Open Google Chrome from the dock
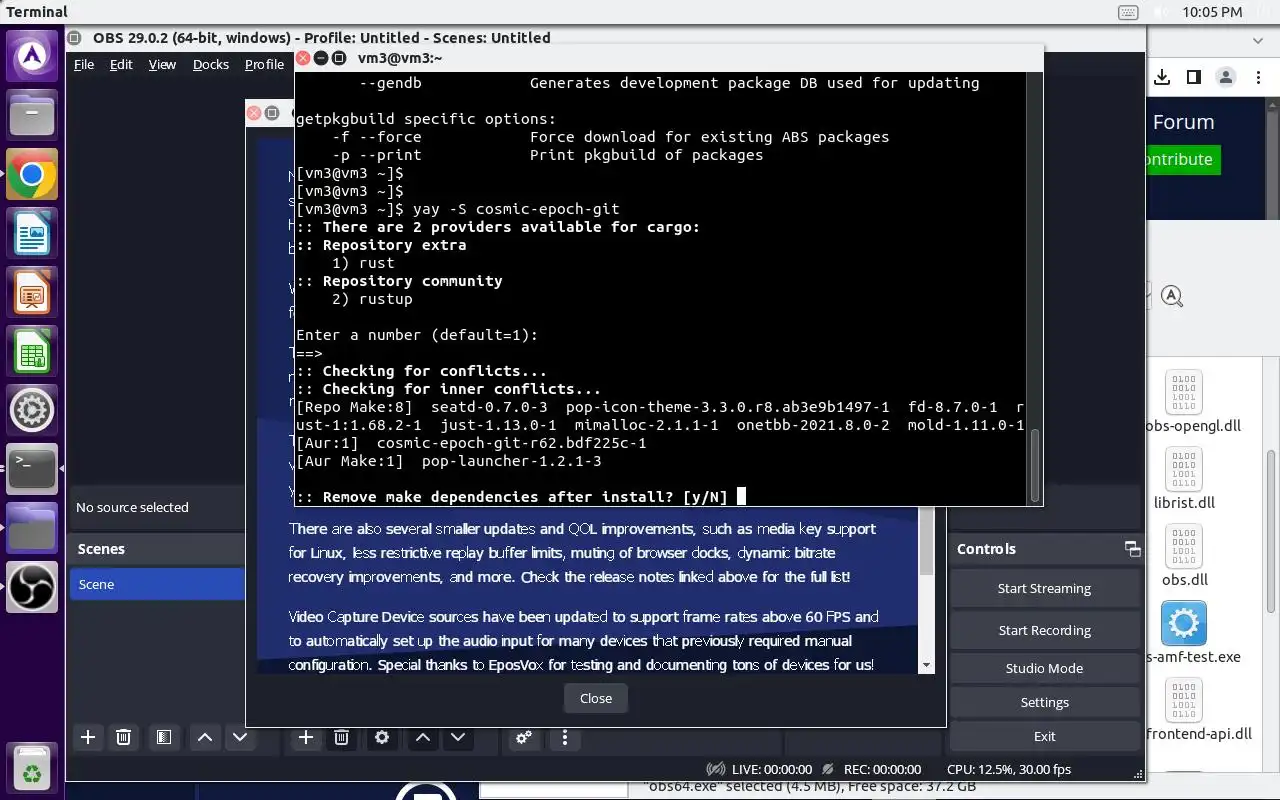1280x800 pixels. [32, 176]
